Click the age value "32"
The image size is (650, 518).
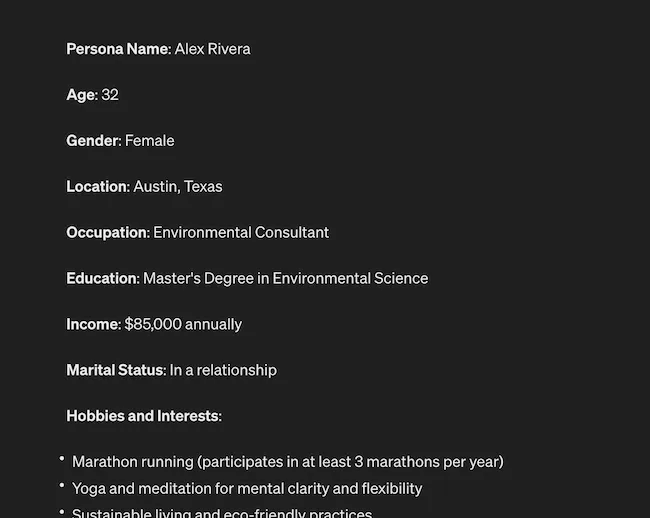[110, 95]
